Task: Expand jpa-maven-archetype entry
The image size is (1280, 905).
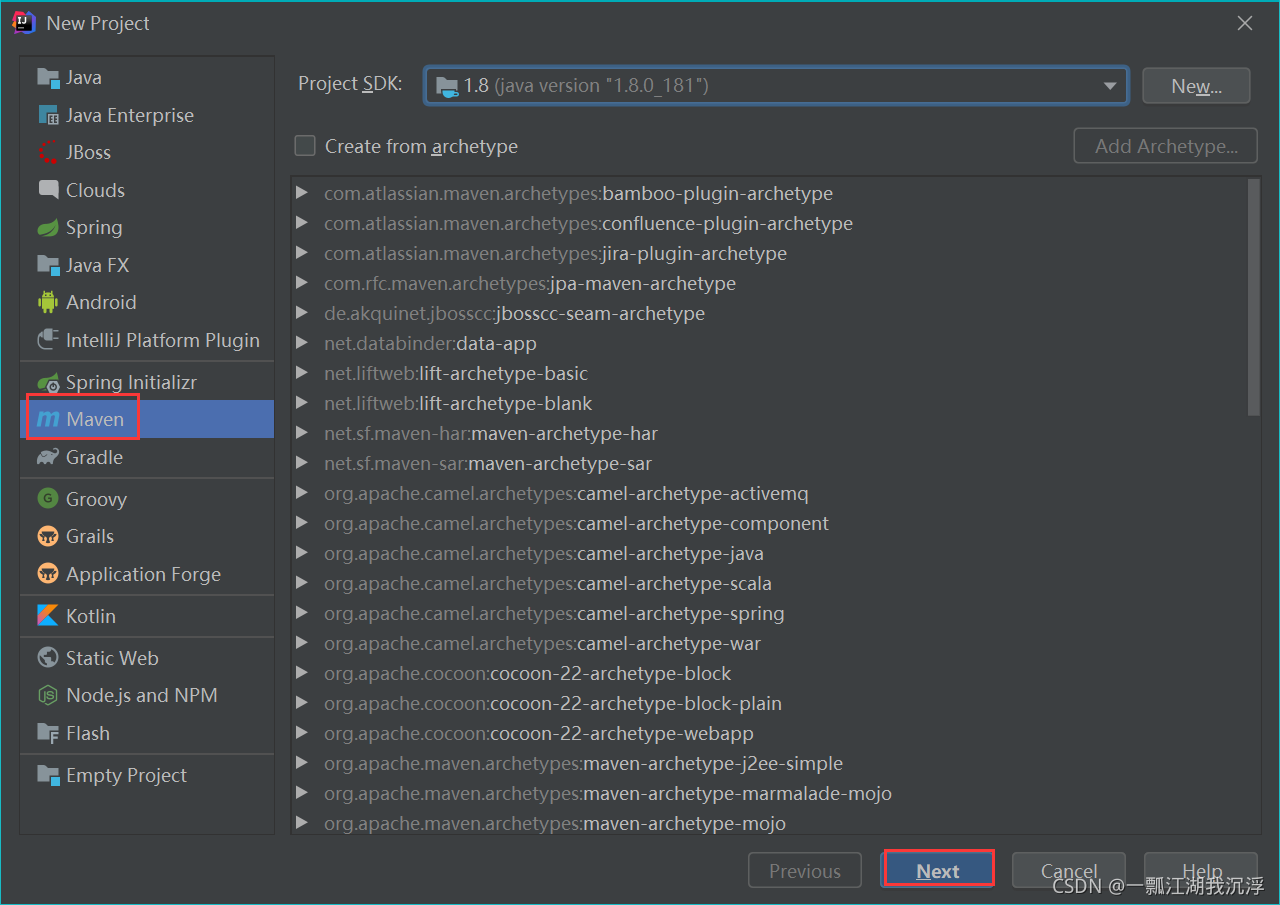Action: 302,283
